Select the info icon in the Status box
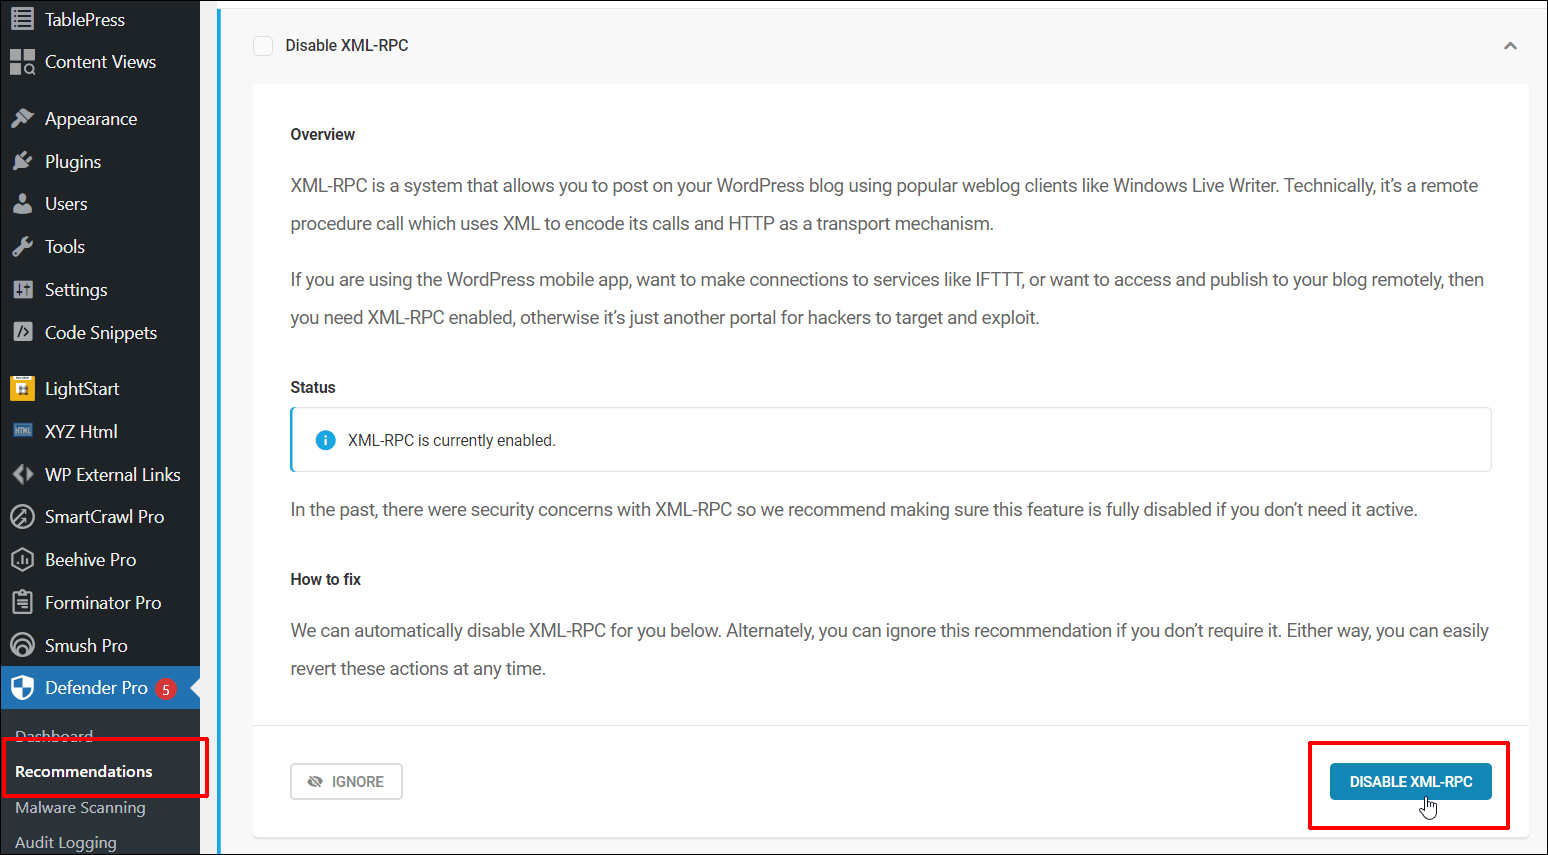1548x855 pixels. click(325, 439)
